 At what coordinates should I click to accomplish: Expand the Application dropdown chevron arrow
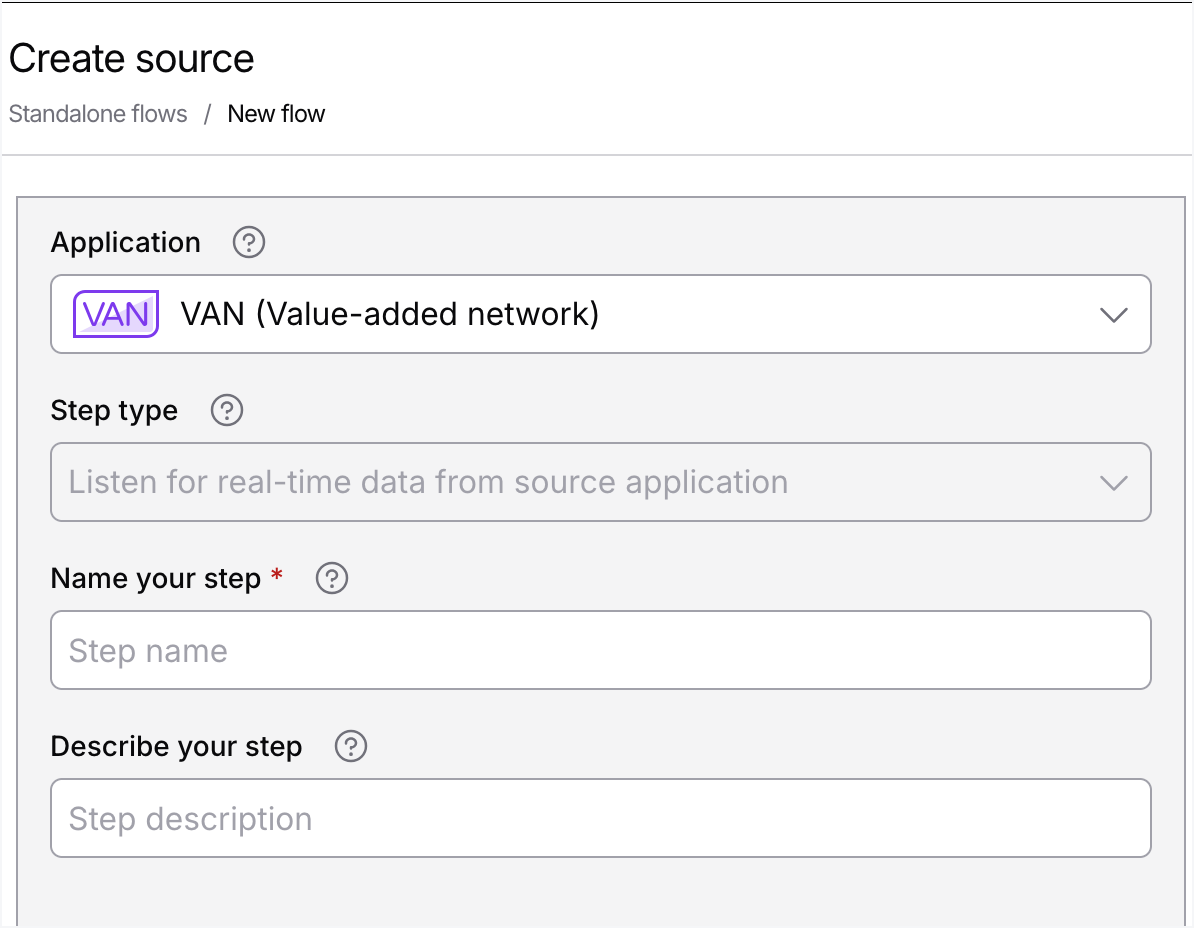1113,314
